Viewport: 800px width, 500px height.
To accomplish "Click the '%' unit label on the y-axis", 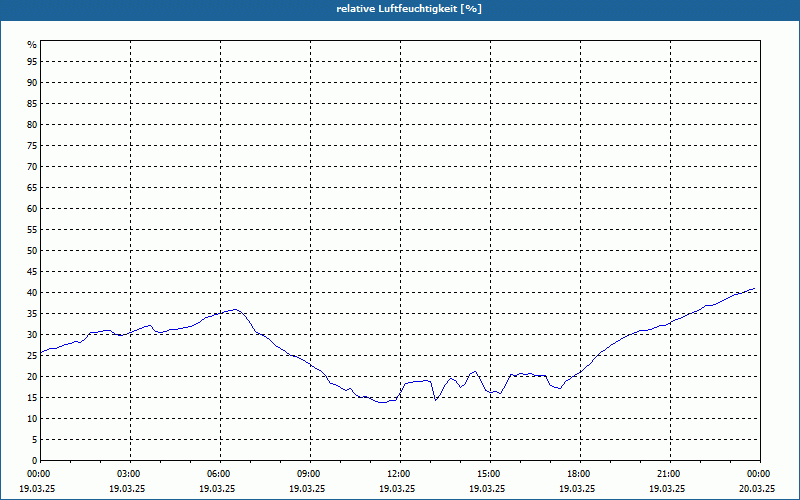I will (32, 45).
